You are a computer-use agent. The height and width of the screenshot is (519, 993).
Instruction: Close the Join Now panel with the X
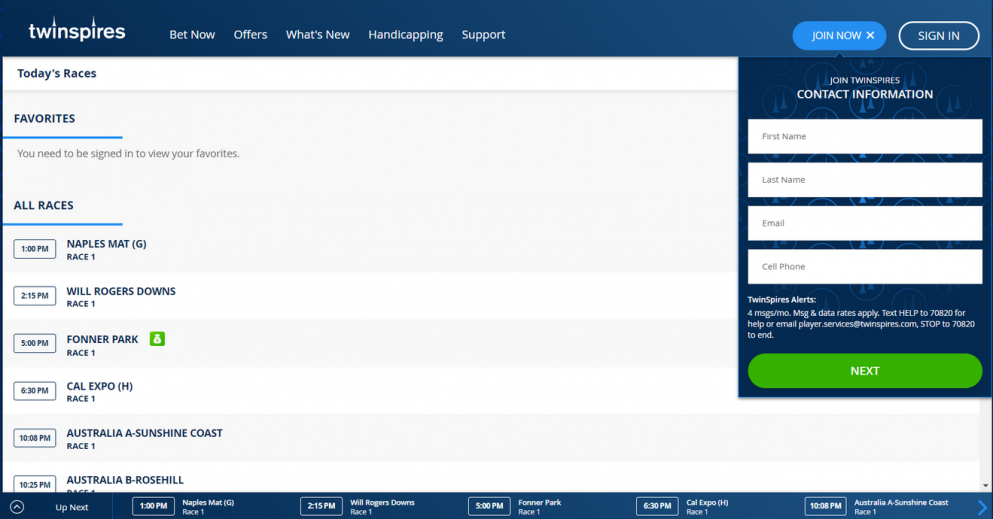click(870, 35)
